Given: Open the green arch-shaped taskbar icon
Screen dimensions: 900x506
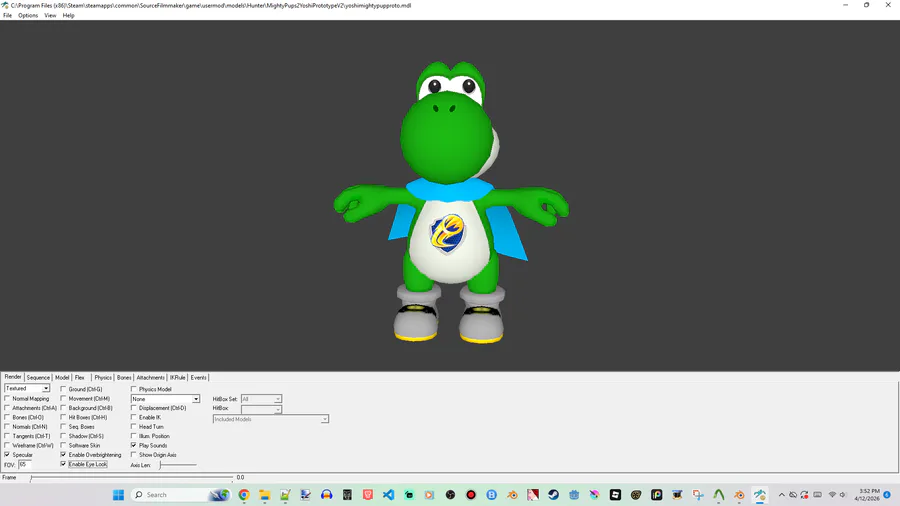Looking at the screenshot, I should point(719,495).
